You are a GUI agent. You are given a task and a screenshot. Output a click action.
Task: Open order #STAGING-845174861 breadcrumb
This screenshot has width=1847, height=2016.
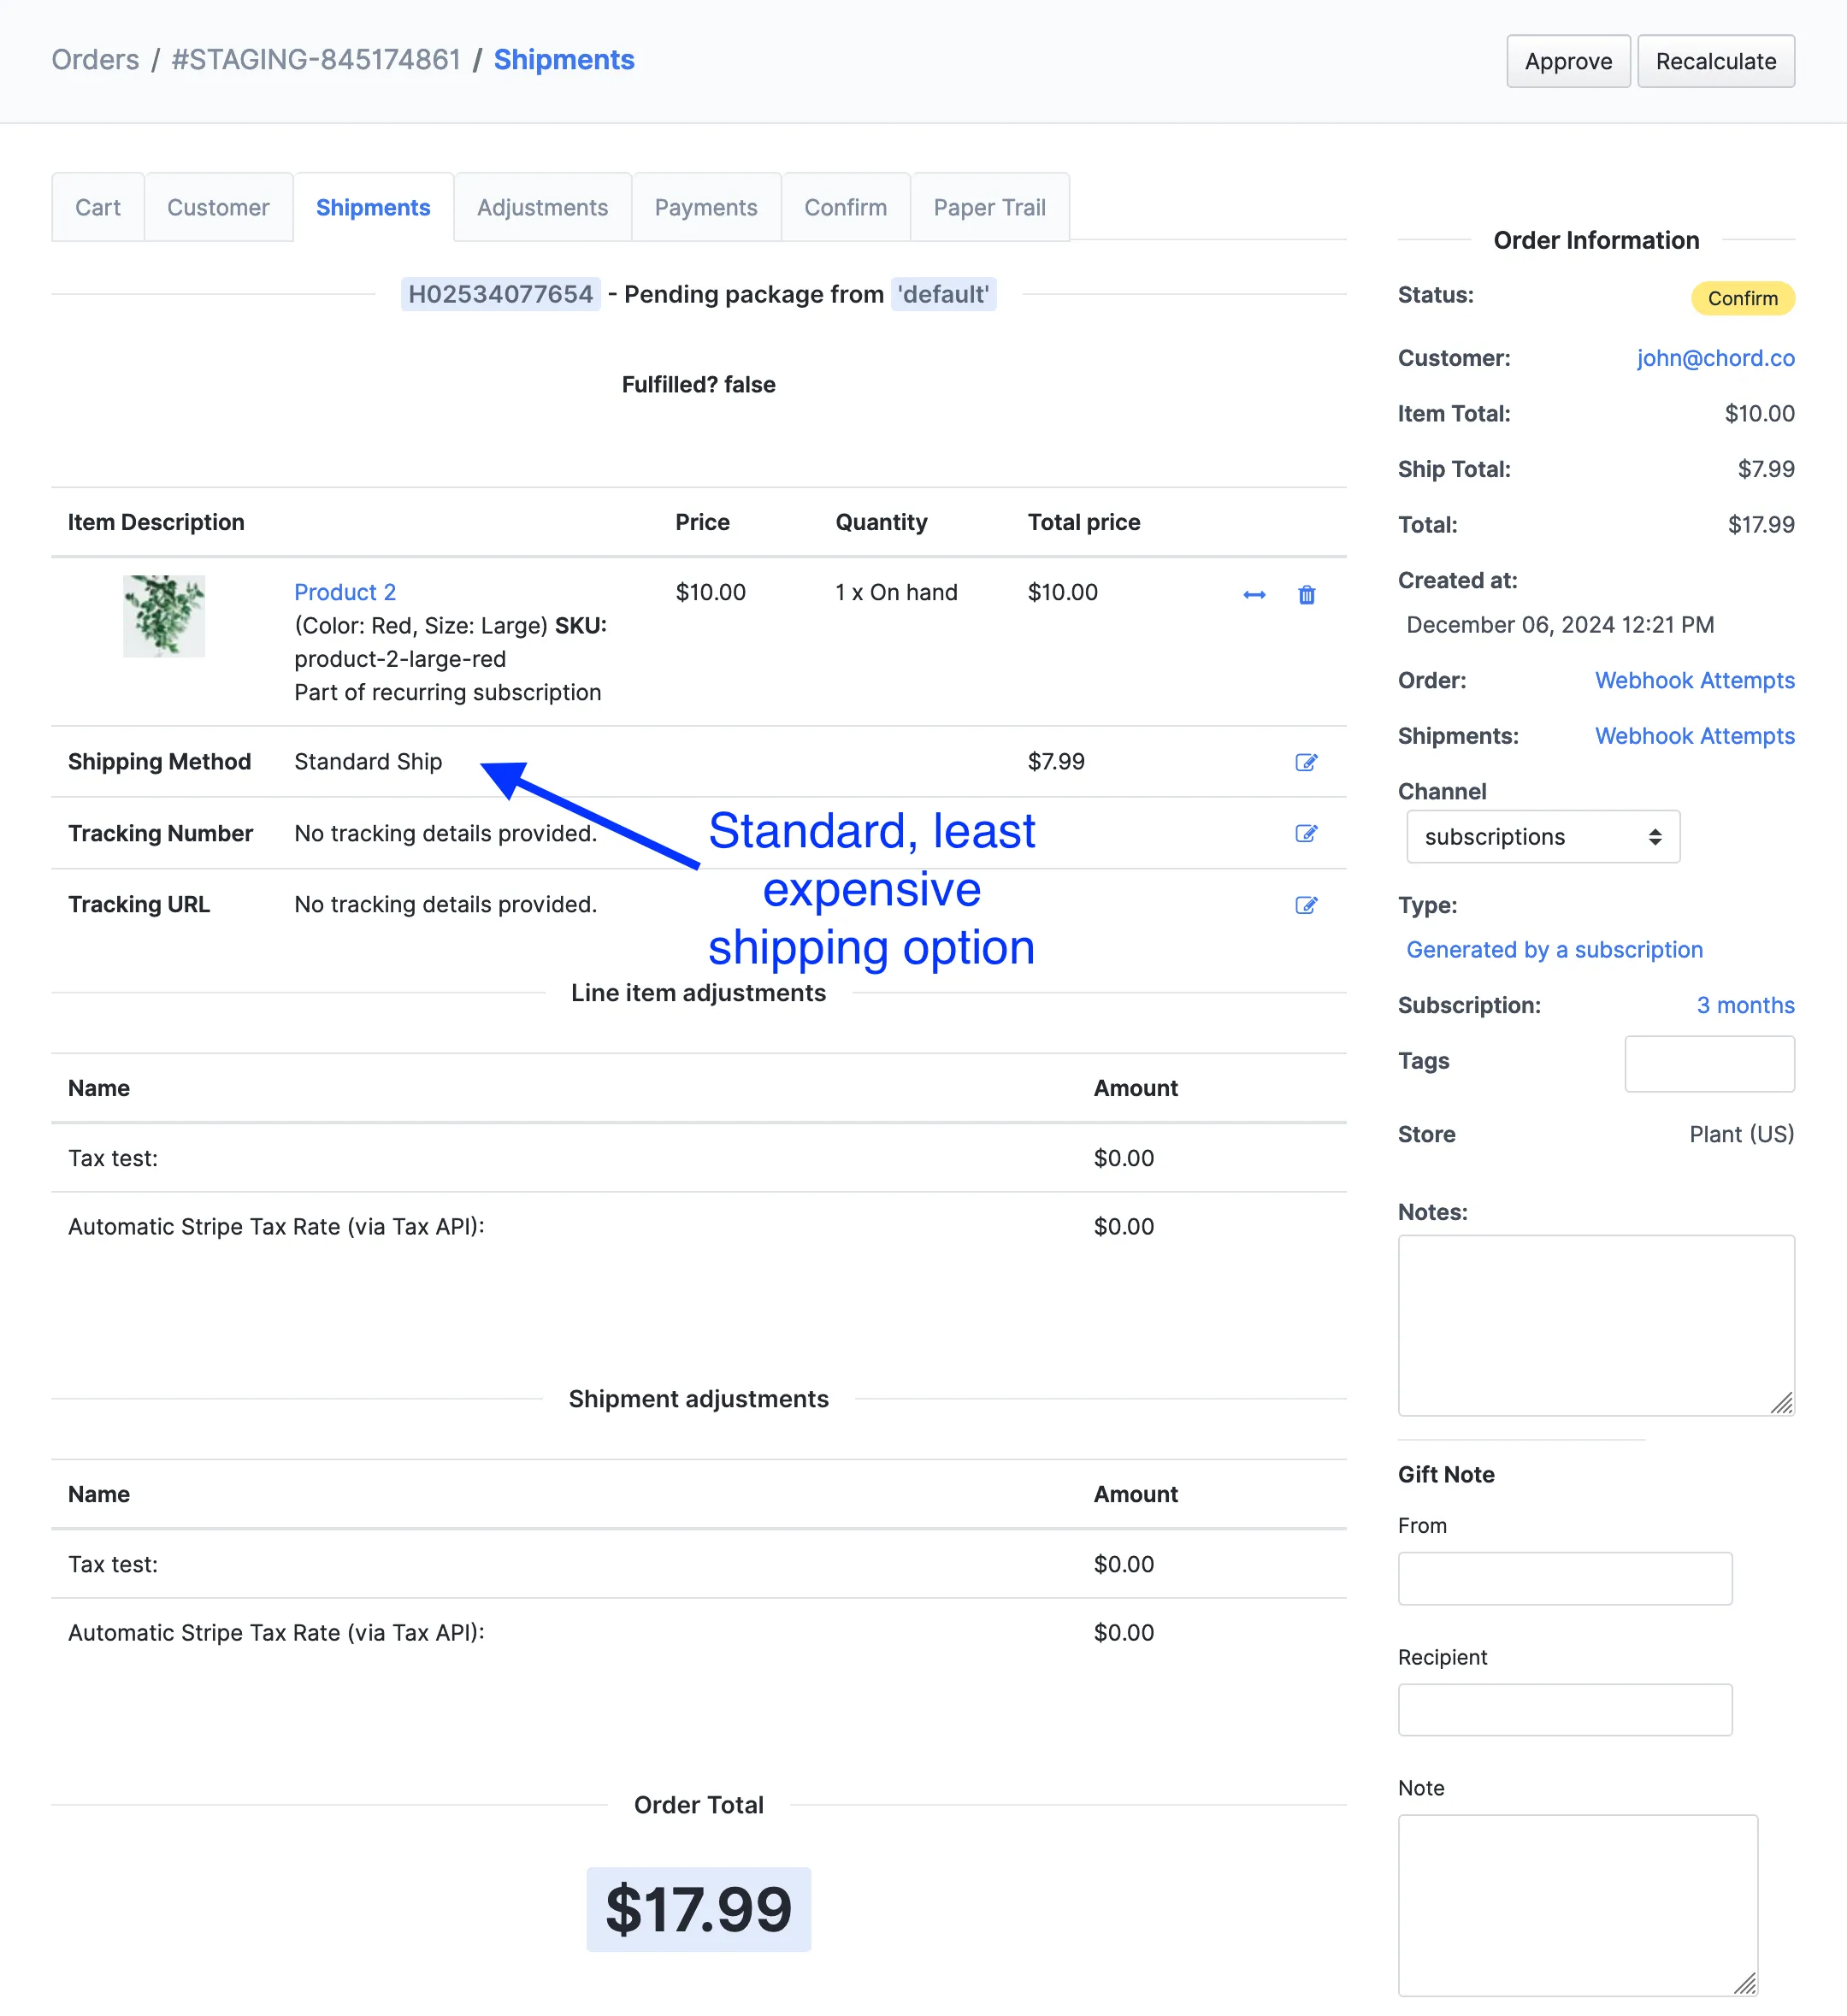click(316, 60)
